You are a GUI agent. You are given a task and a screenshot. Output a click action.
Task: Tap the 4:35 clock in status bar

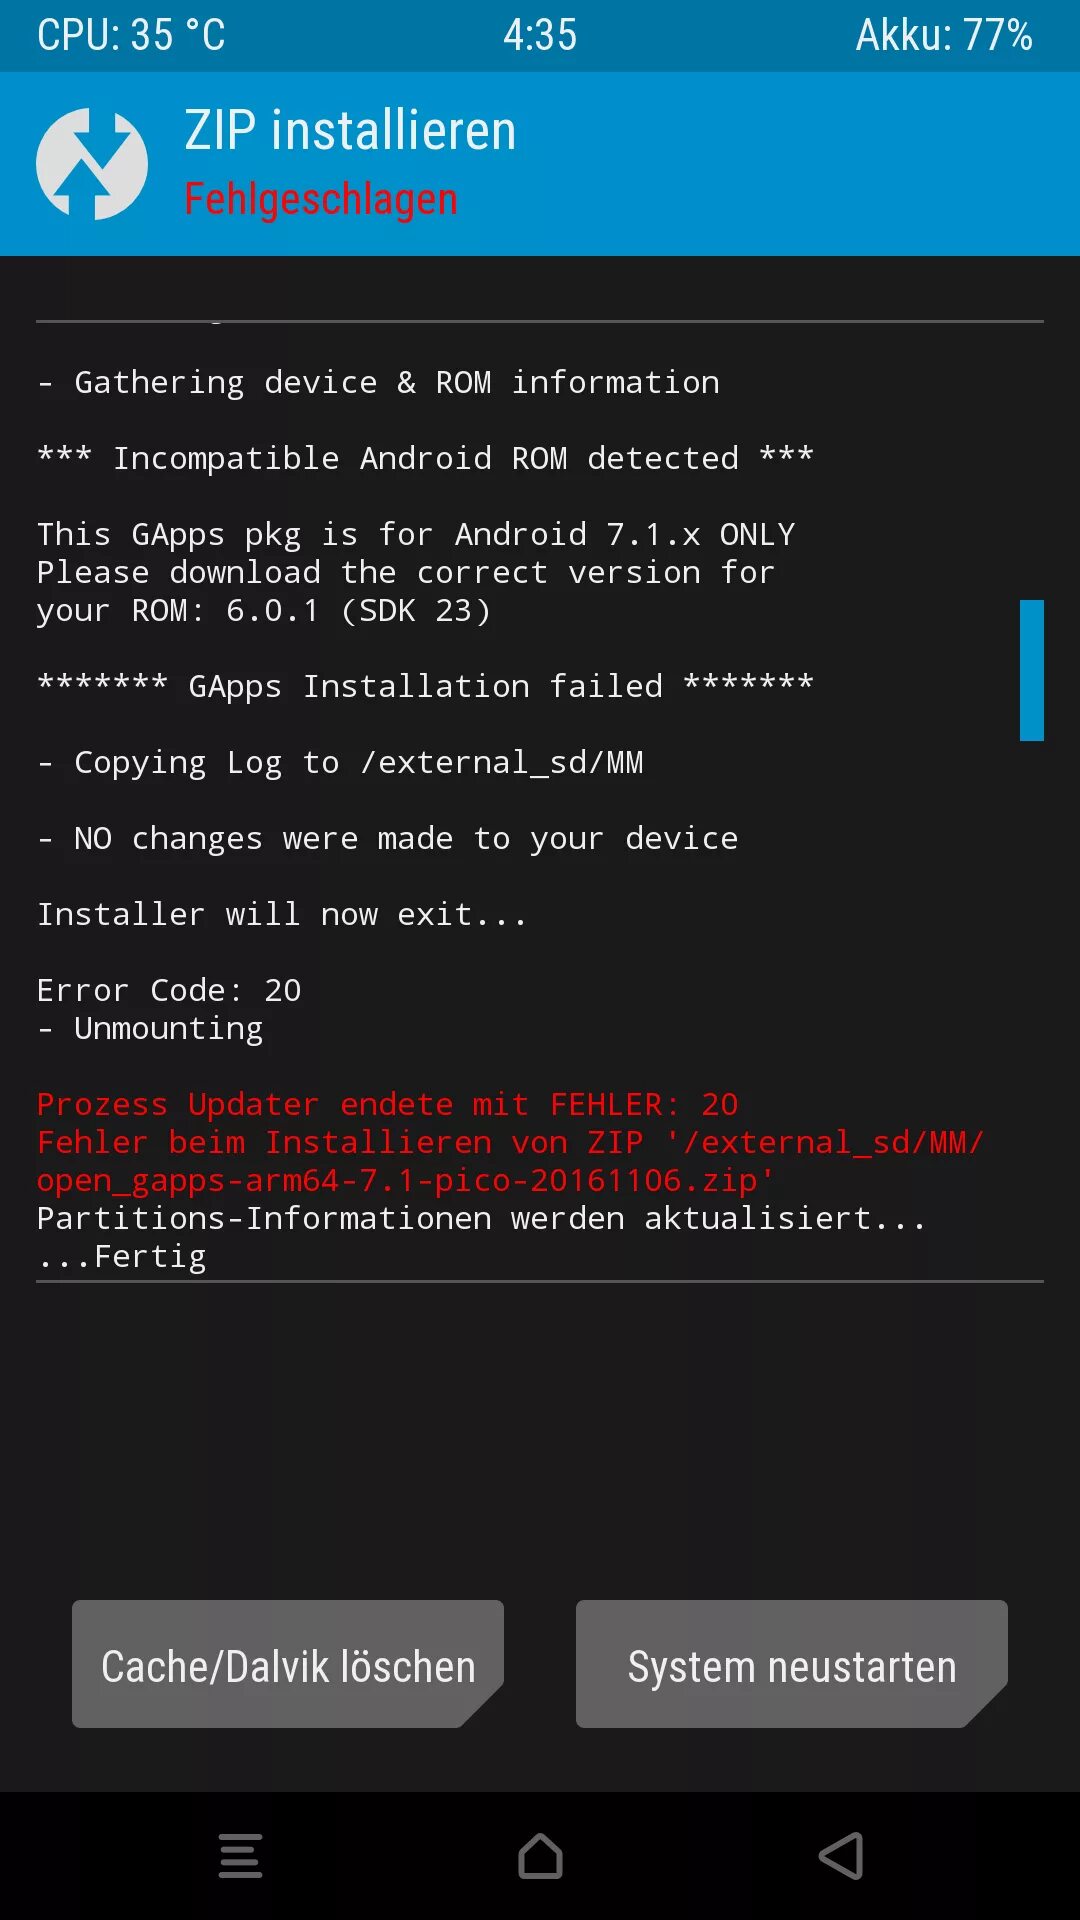540,35
